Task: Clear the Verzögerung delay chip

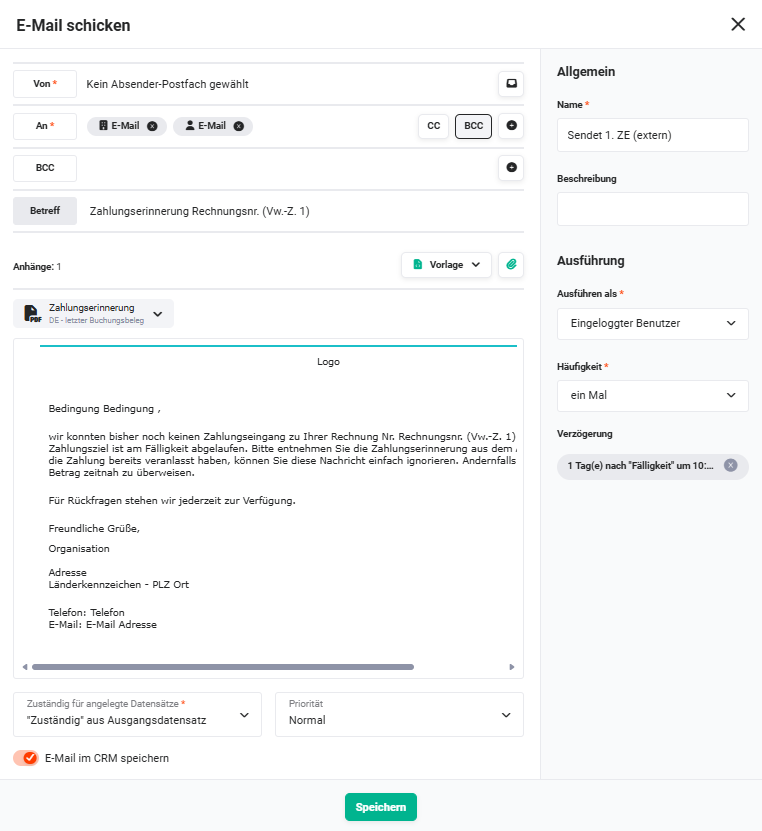Action: (731, 465)
